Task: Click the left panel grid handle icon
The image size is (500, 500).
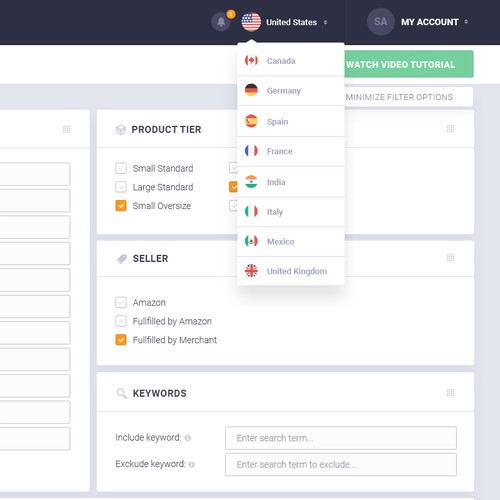Action: [x=66, y=129]
